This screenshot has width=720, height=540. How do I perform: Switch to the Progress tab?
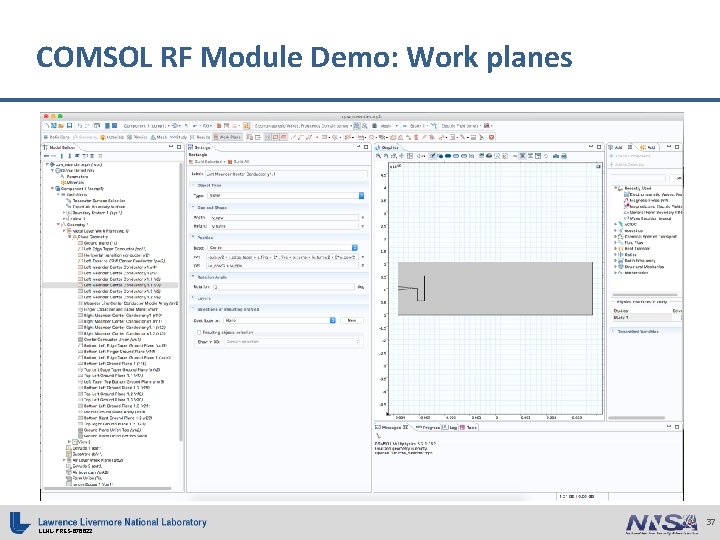tap(428, 427)
